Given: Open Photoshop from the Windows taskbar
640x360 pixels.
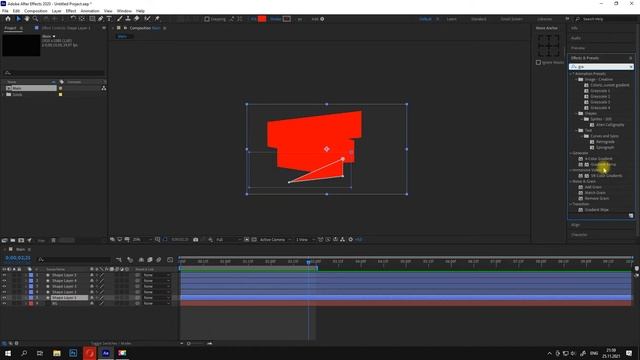Looking at the screenshot, I should pyautogui.click(x=73, y=353).
